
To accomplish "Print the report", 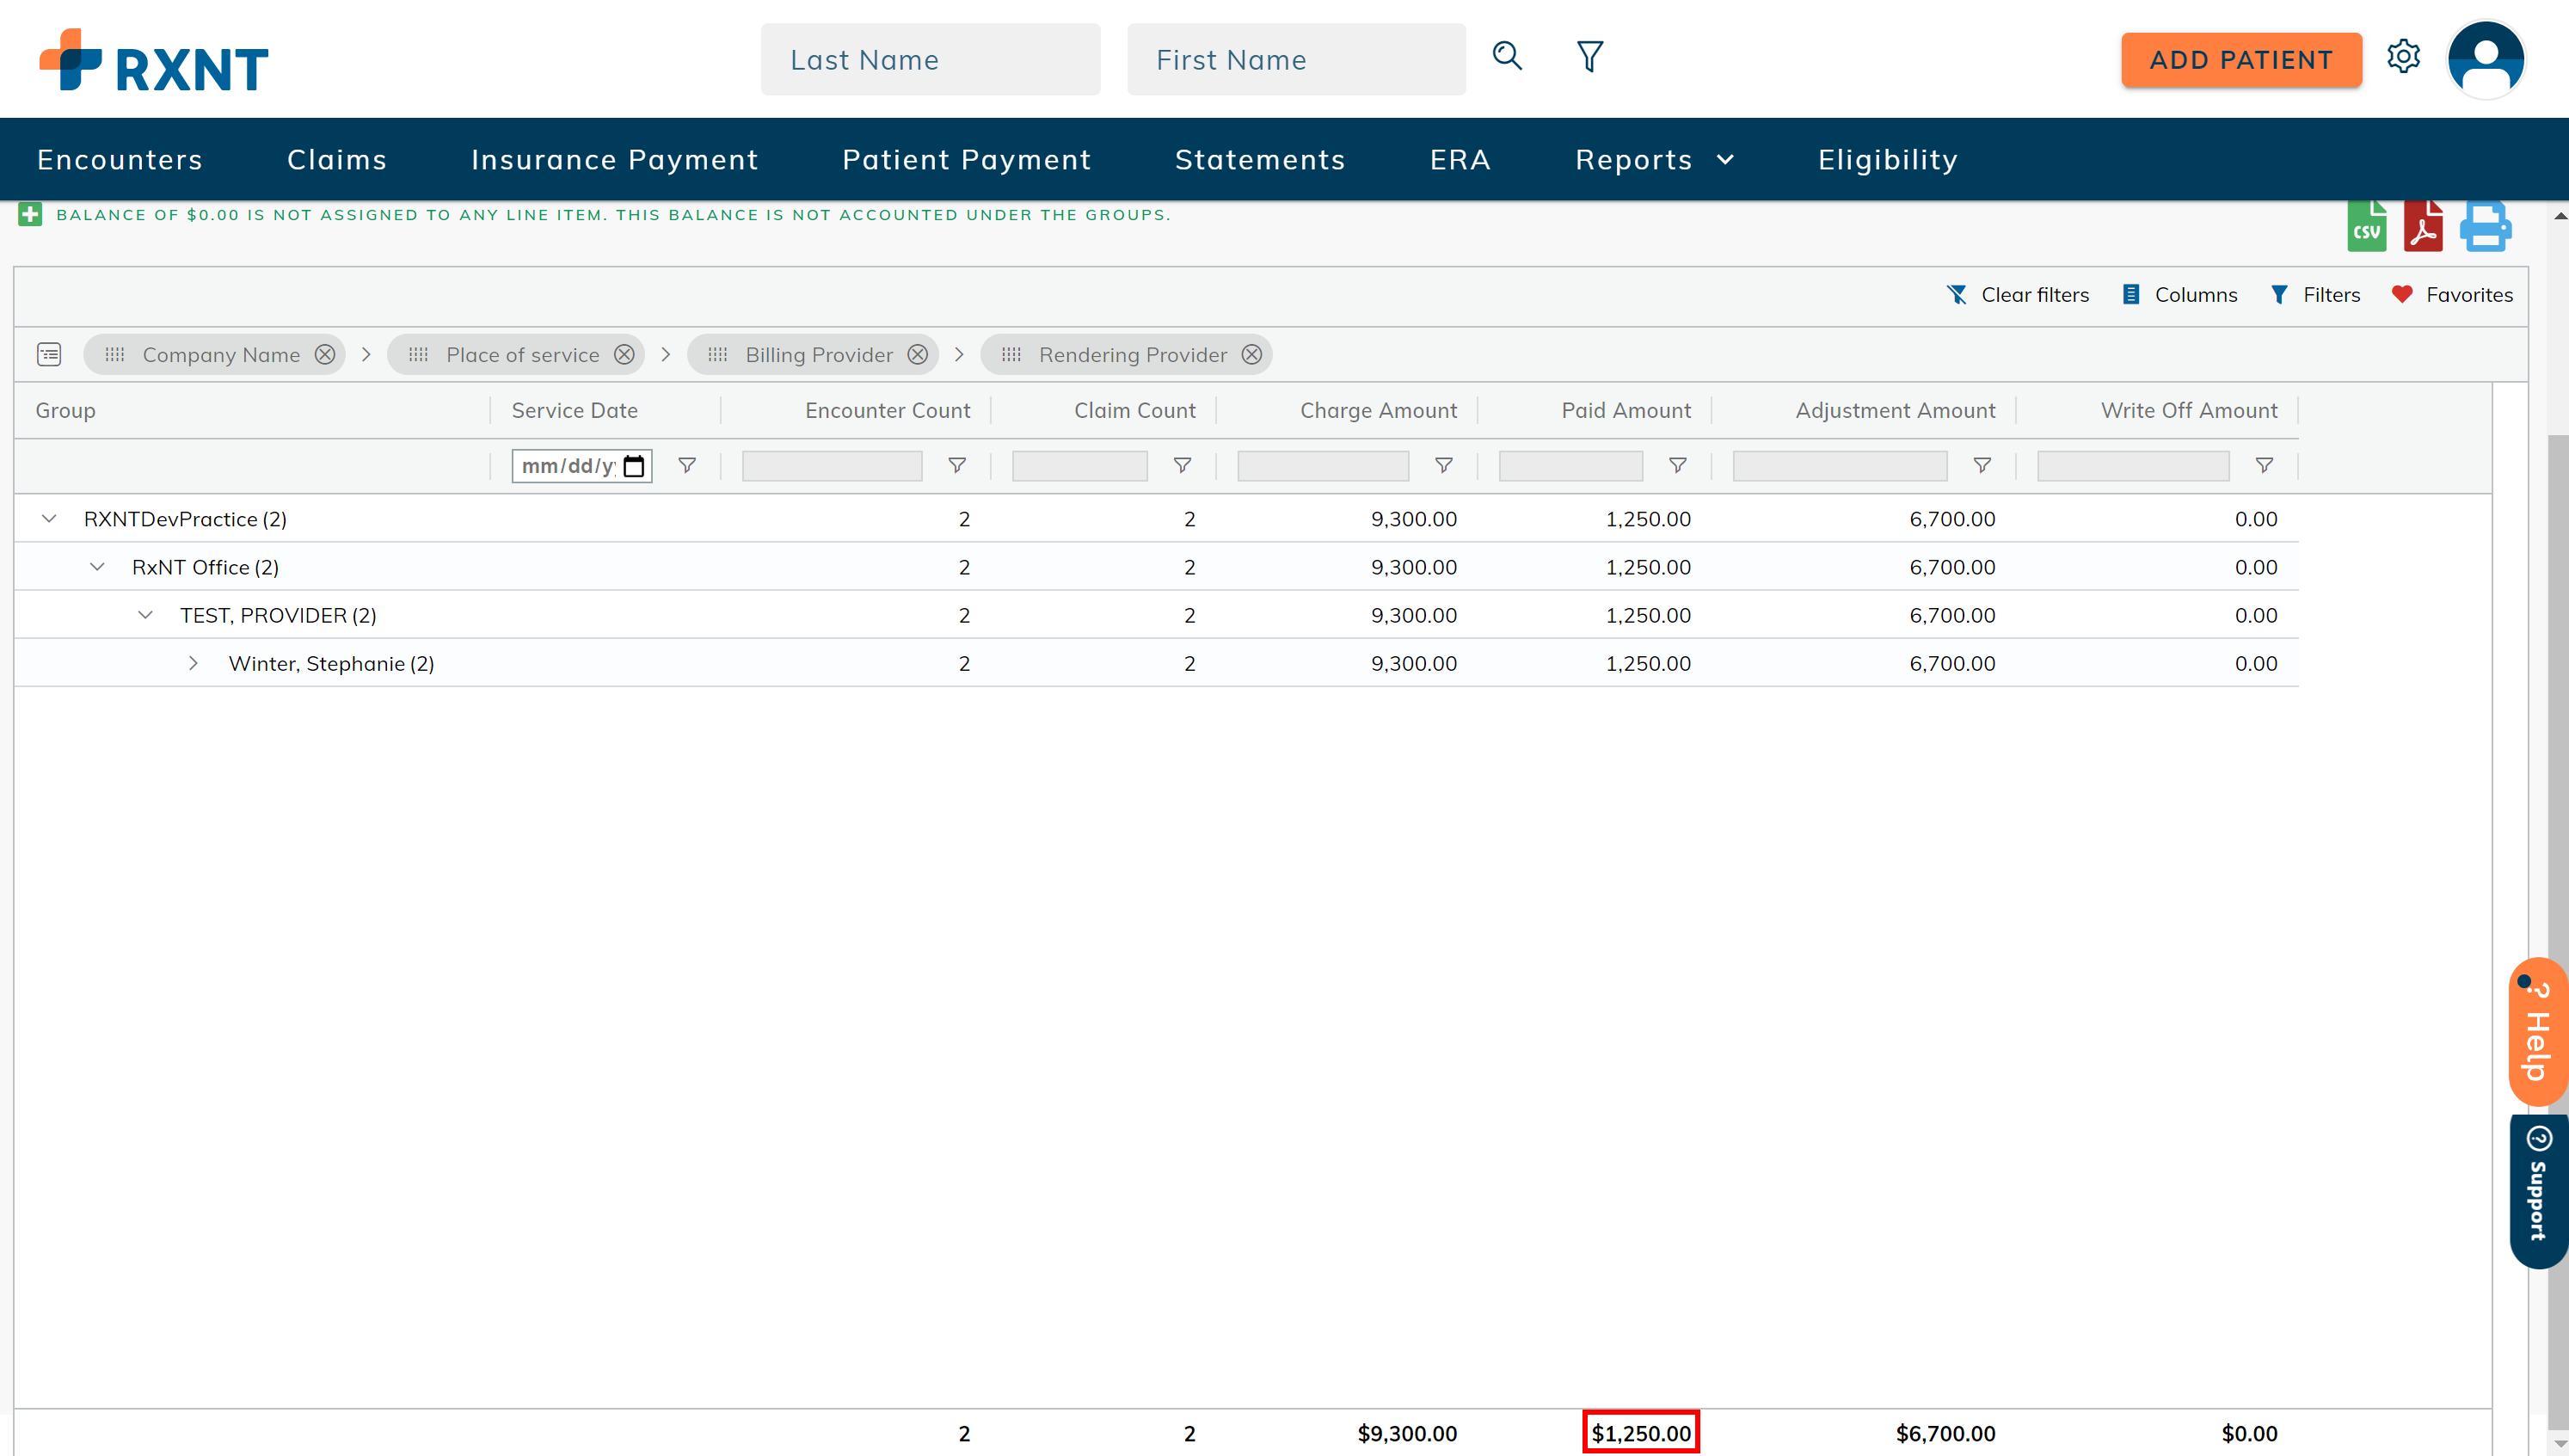I will tap(2485, 226).
